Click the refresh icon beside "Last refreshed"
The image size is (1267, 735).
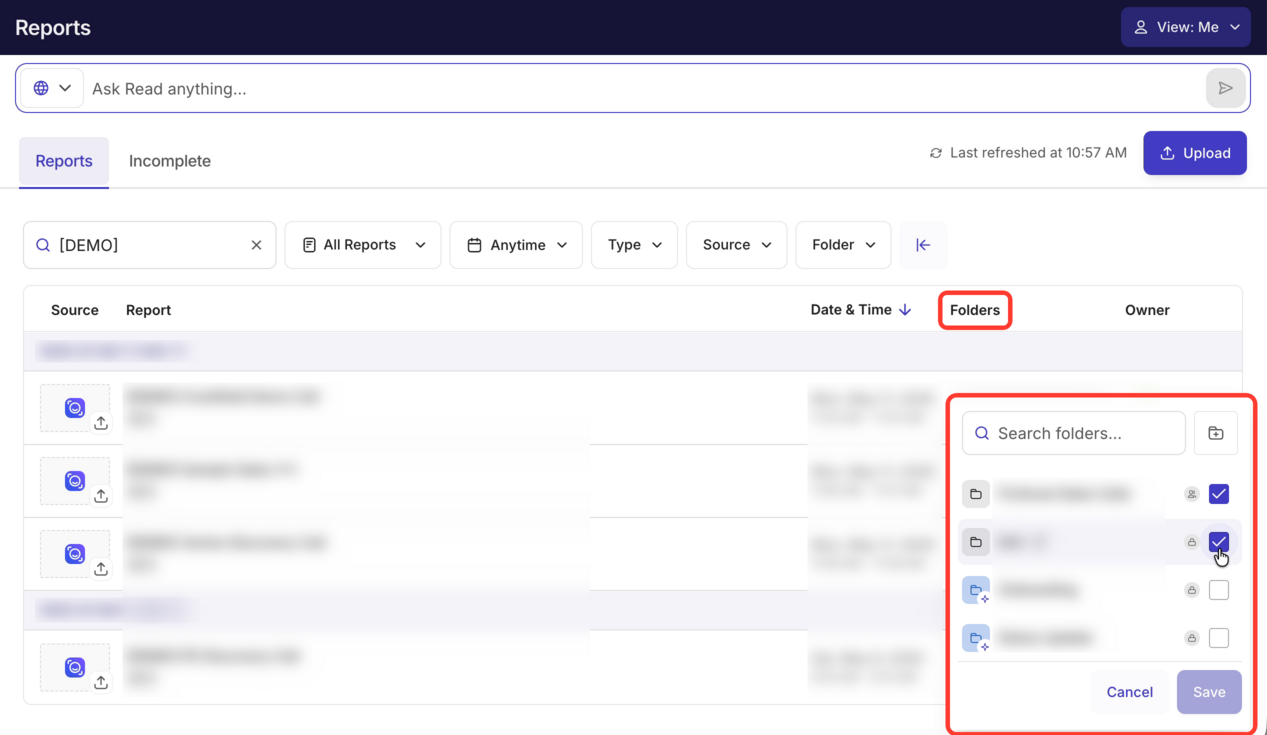coord(936,153)
